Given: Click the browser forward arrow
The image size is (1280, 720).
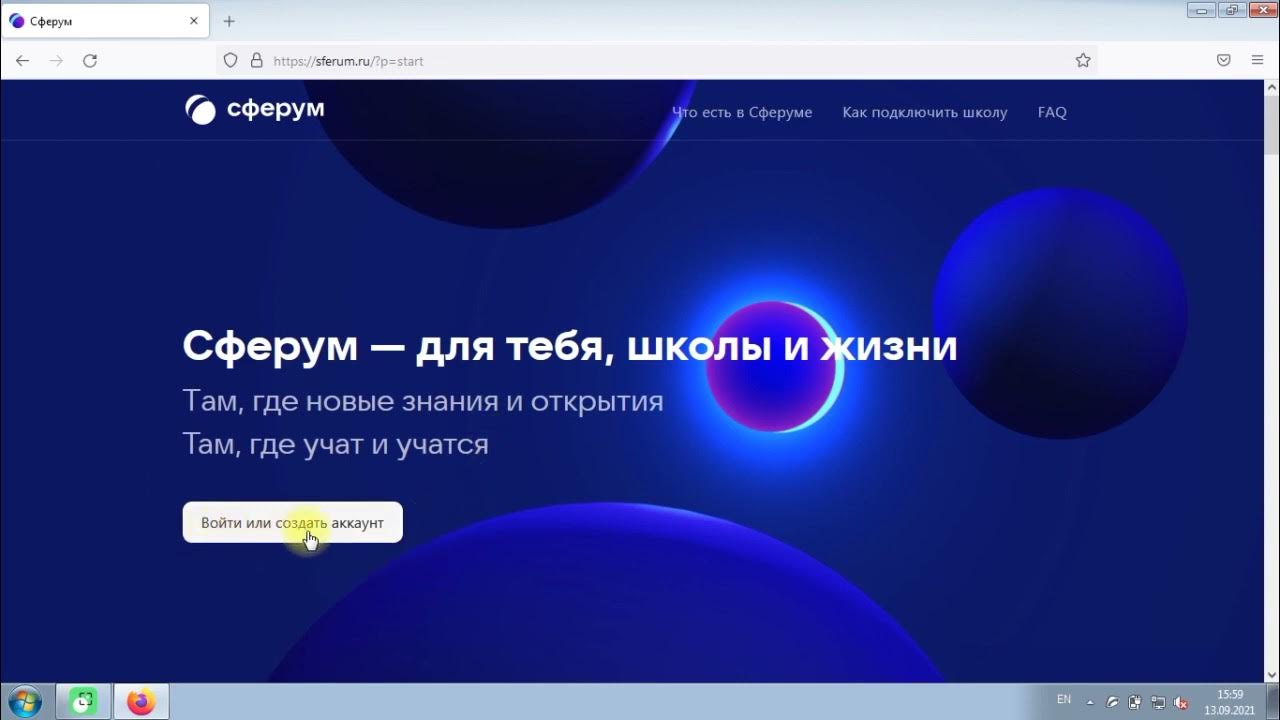Looking at the screenshot, I should (56, 61).
